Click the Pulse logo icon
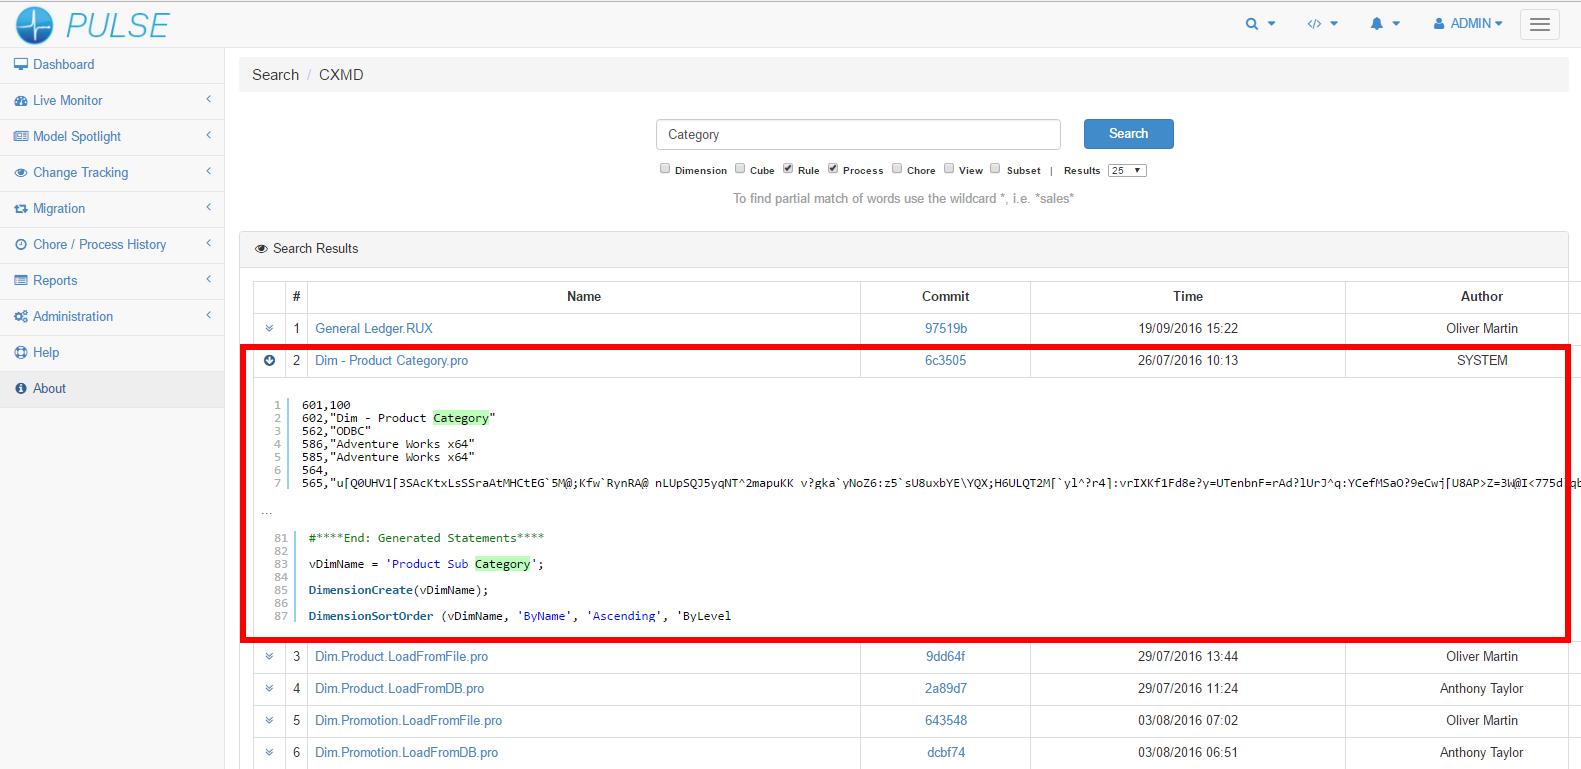This screenshot has width=1581, height=769. (34, 25)
